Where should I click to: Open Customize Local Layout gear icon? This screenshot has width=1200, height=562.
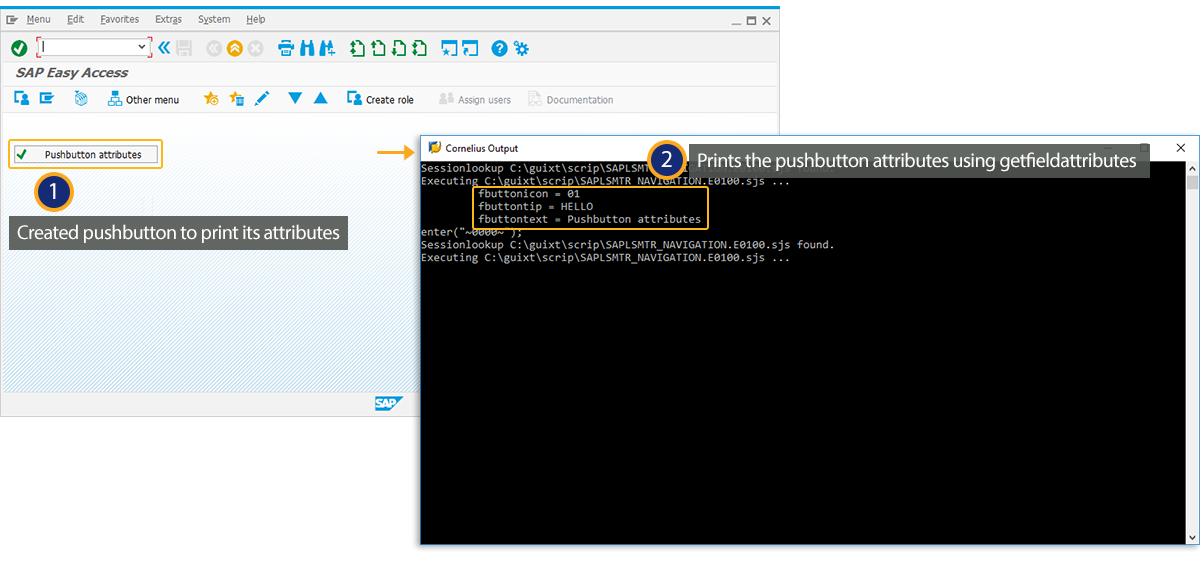pos(520,47)
